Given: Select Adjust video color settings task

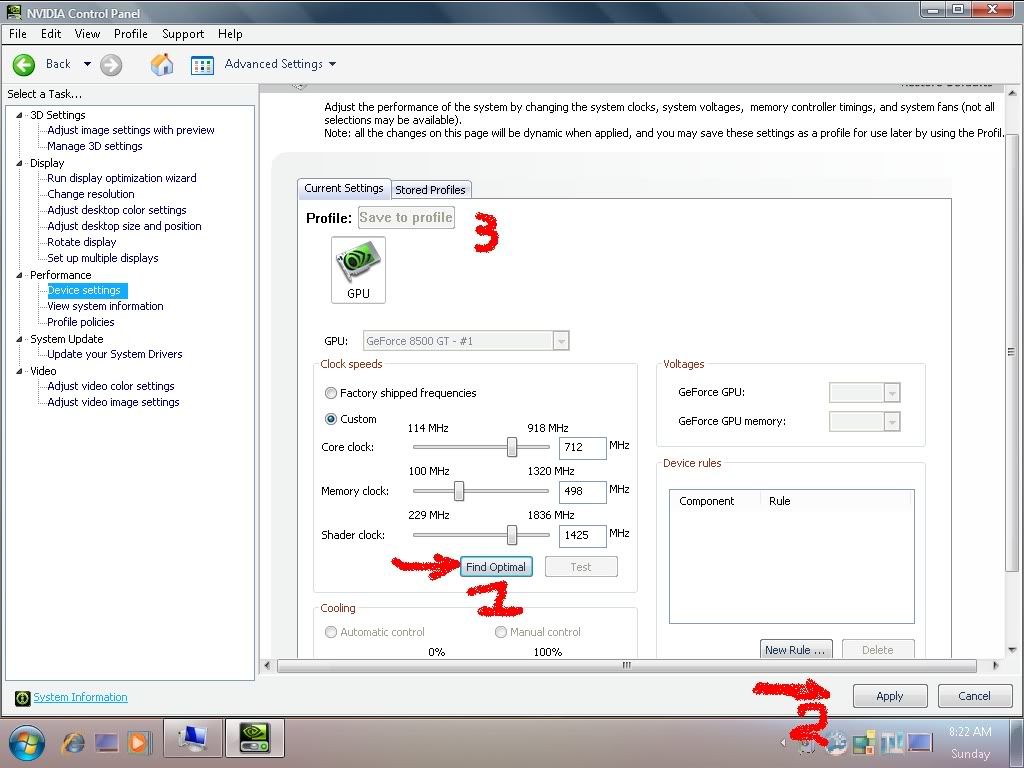Looking at the screenshot, I should click(110, 386).
